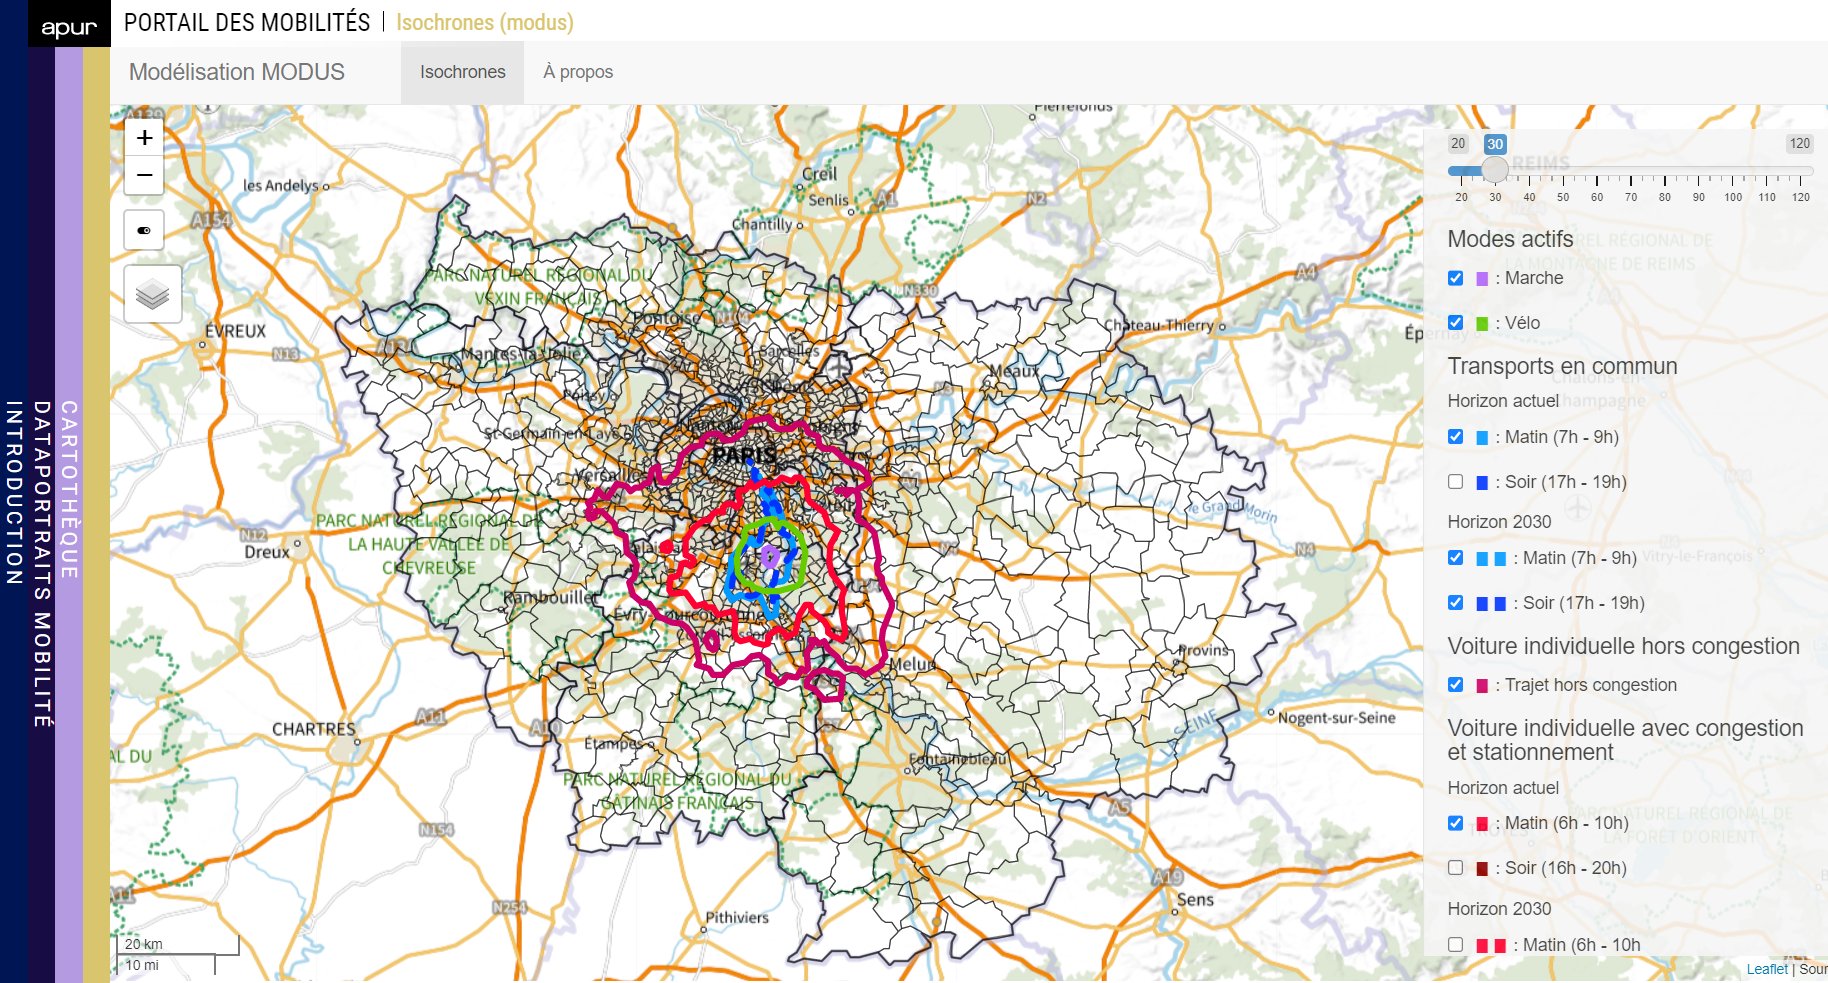Click the Fontainebleau label on the map
1828x983 pixels.
[958, 760]
